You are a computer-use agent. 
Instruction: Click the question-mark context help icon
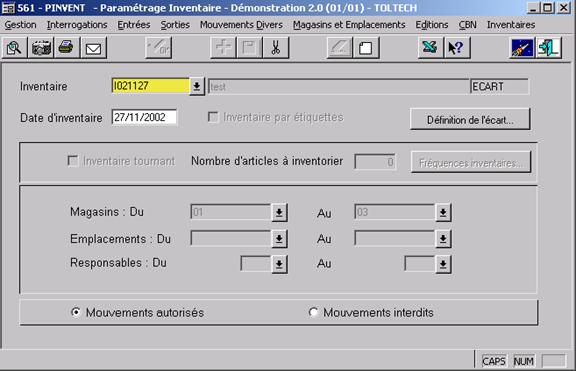click(457, 48)
